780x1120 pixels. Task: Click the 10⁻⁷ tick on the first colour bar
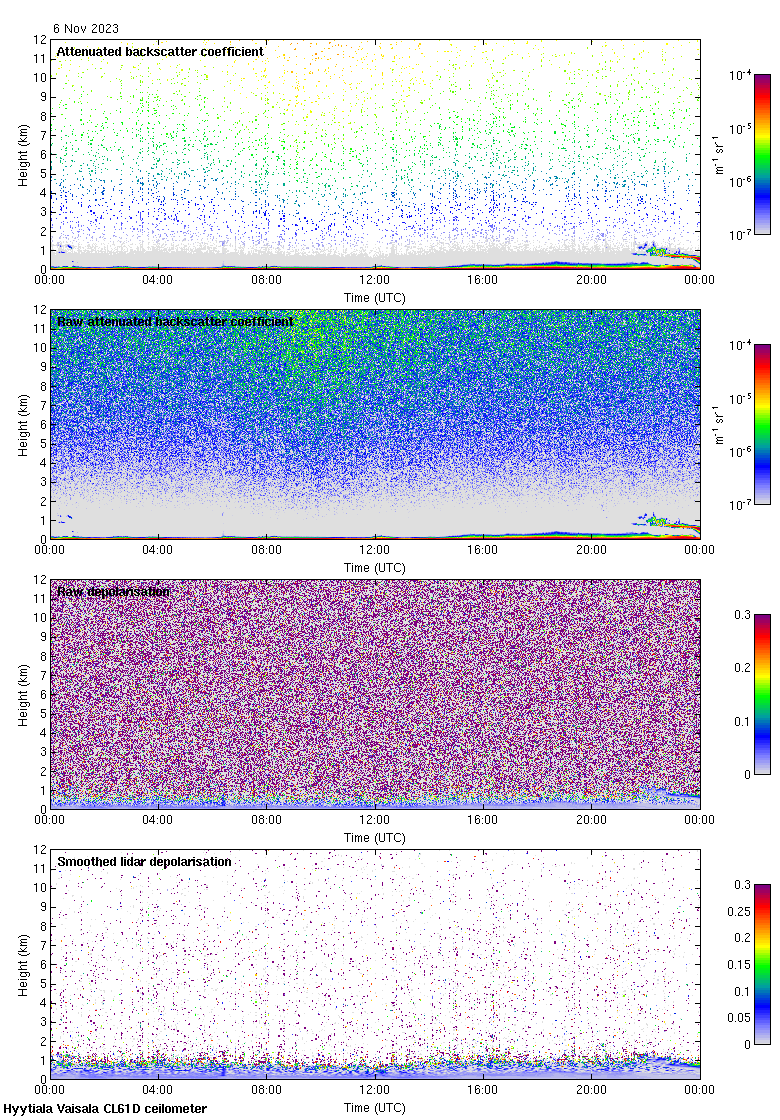(739, 234)
